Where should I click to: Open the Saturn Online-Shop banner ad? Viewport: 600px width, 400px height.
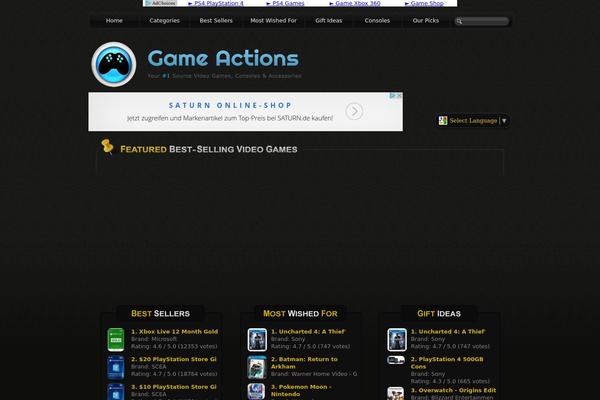coord(245,111)
